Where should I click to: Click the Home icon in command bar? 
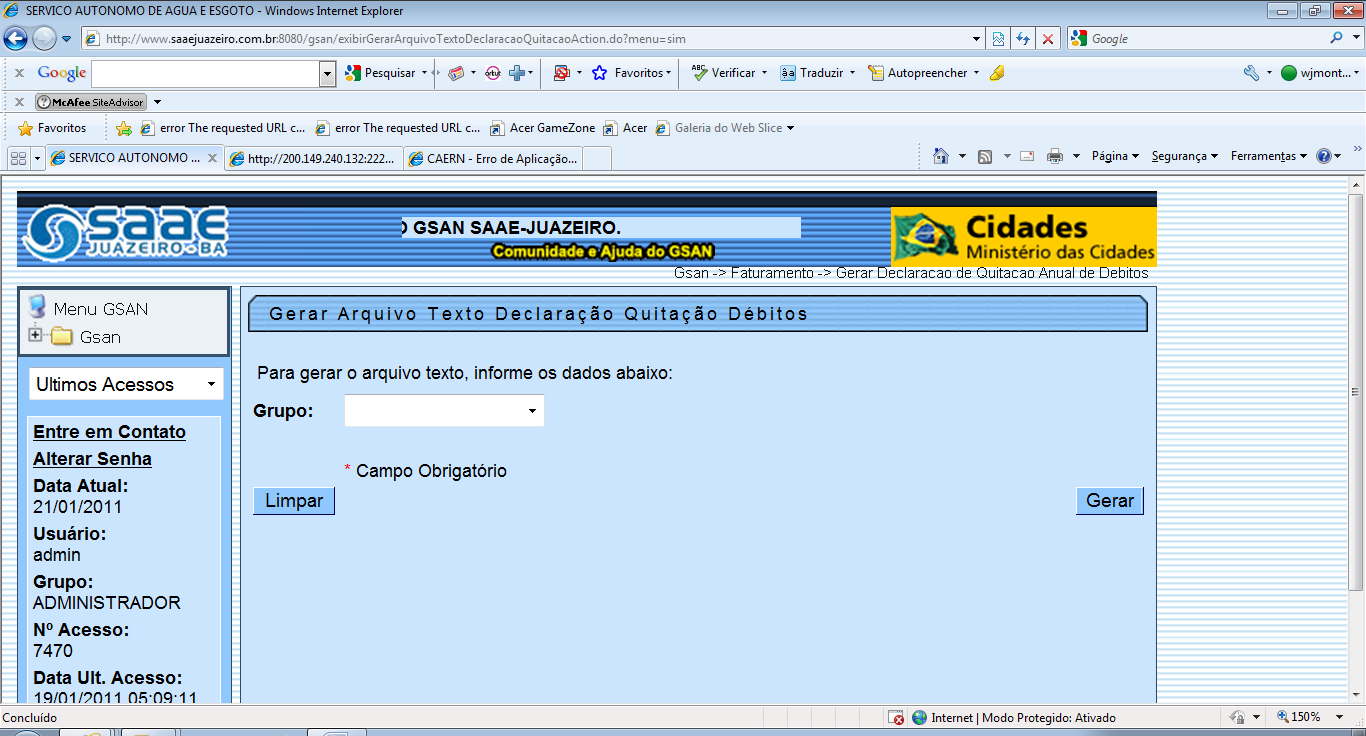point(940,156)
